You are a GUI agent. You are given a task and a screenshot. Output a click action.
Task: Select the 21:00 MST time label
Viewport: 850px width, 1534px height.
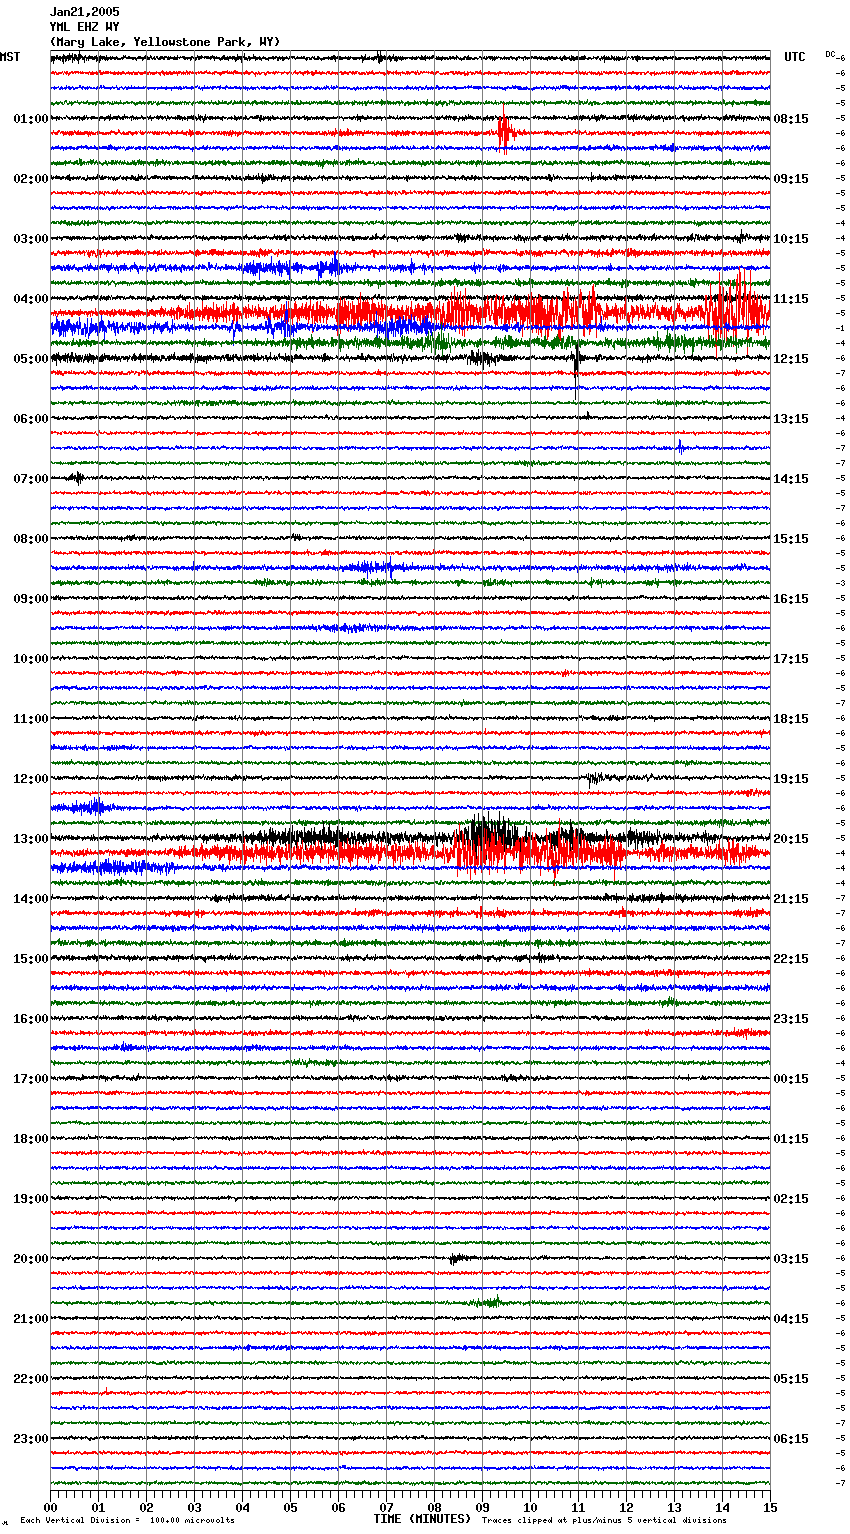(31, 1319)
